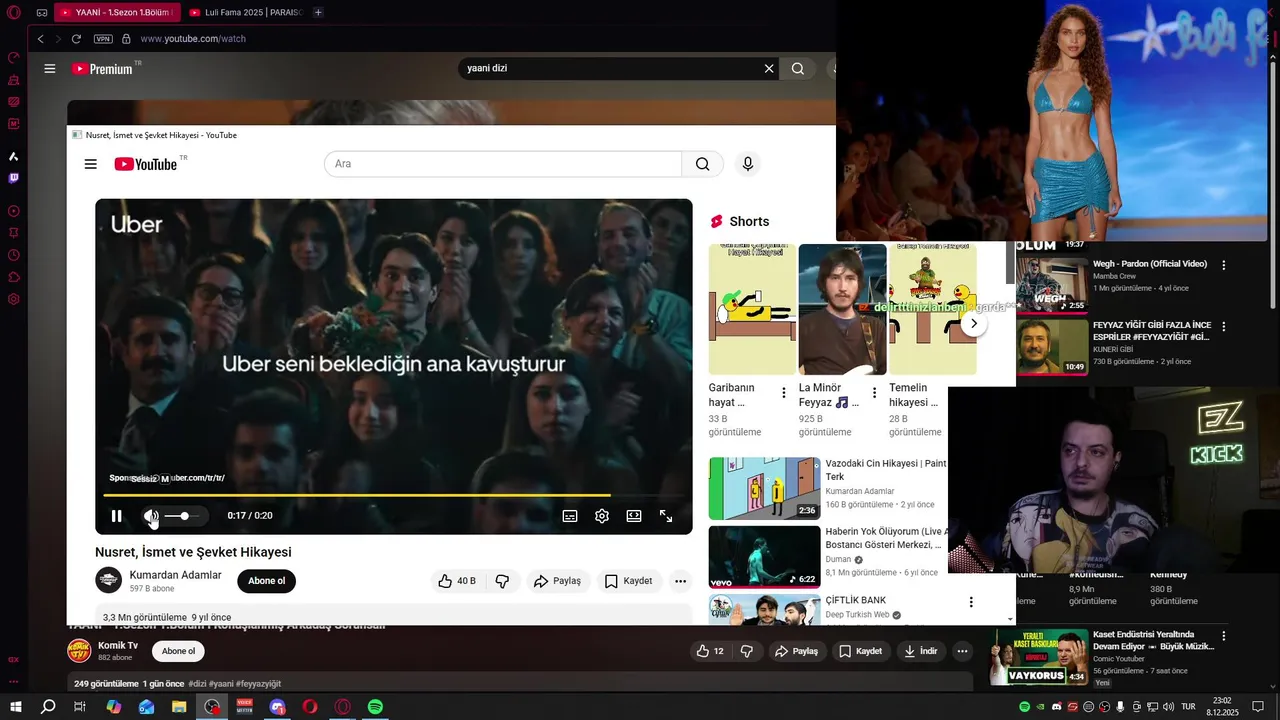Go to YouTube home via white logo
Screen dimensions: 1280x720
point(146,164)
